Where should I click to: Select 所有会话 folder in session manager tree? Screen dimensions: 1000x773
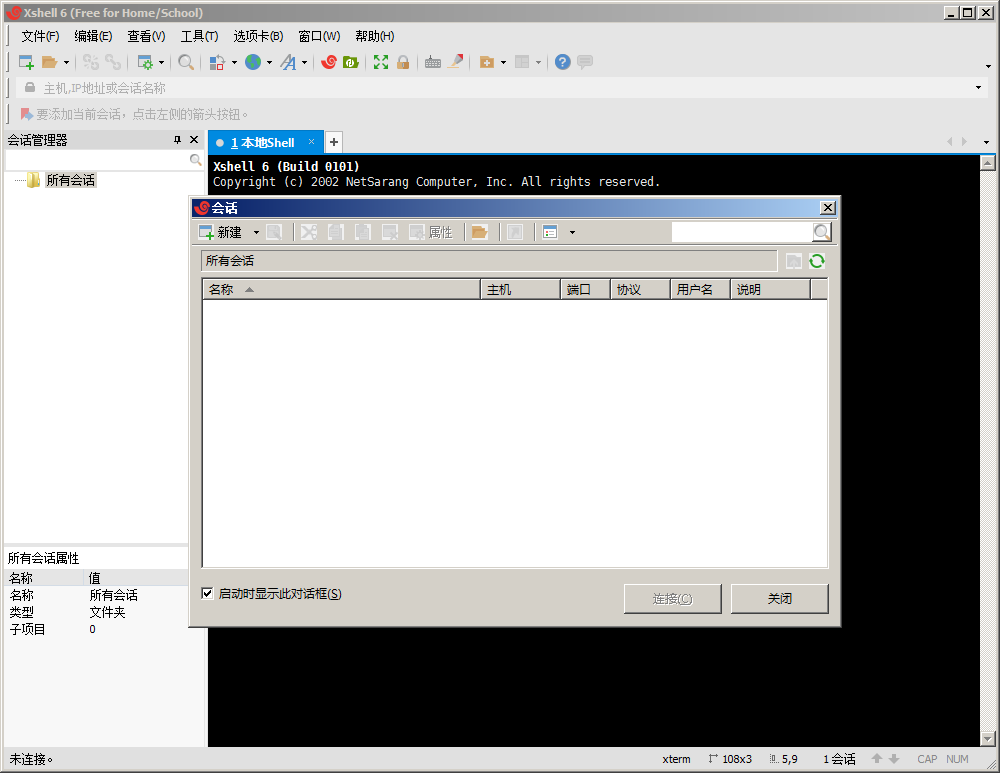coord(70,180)
